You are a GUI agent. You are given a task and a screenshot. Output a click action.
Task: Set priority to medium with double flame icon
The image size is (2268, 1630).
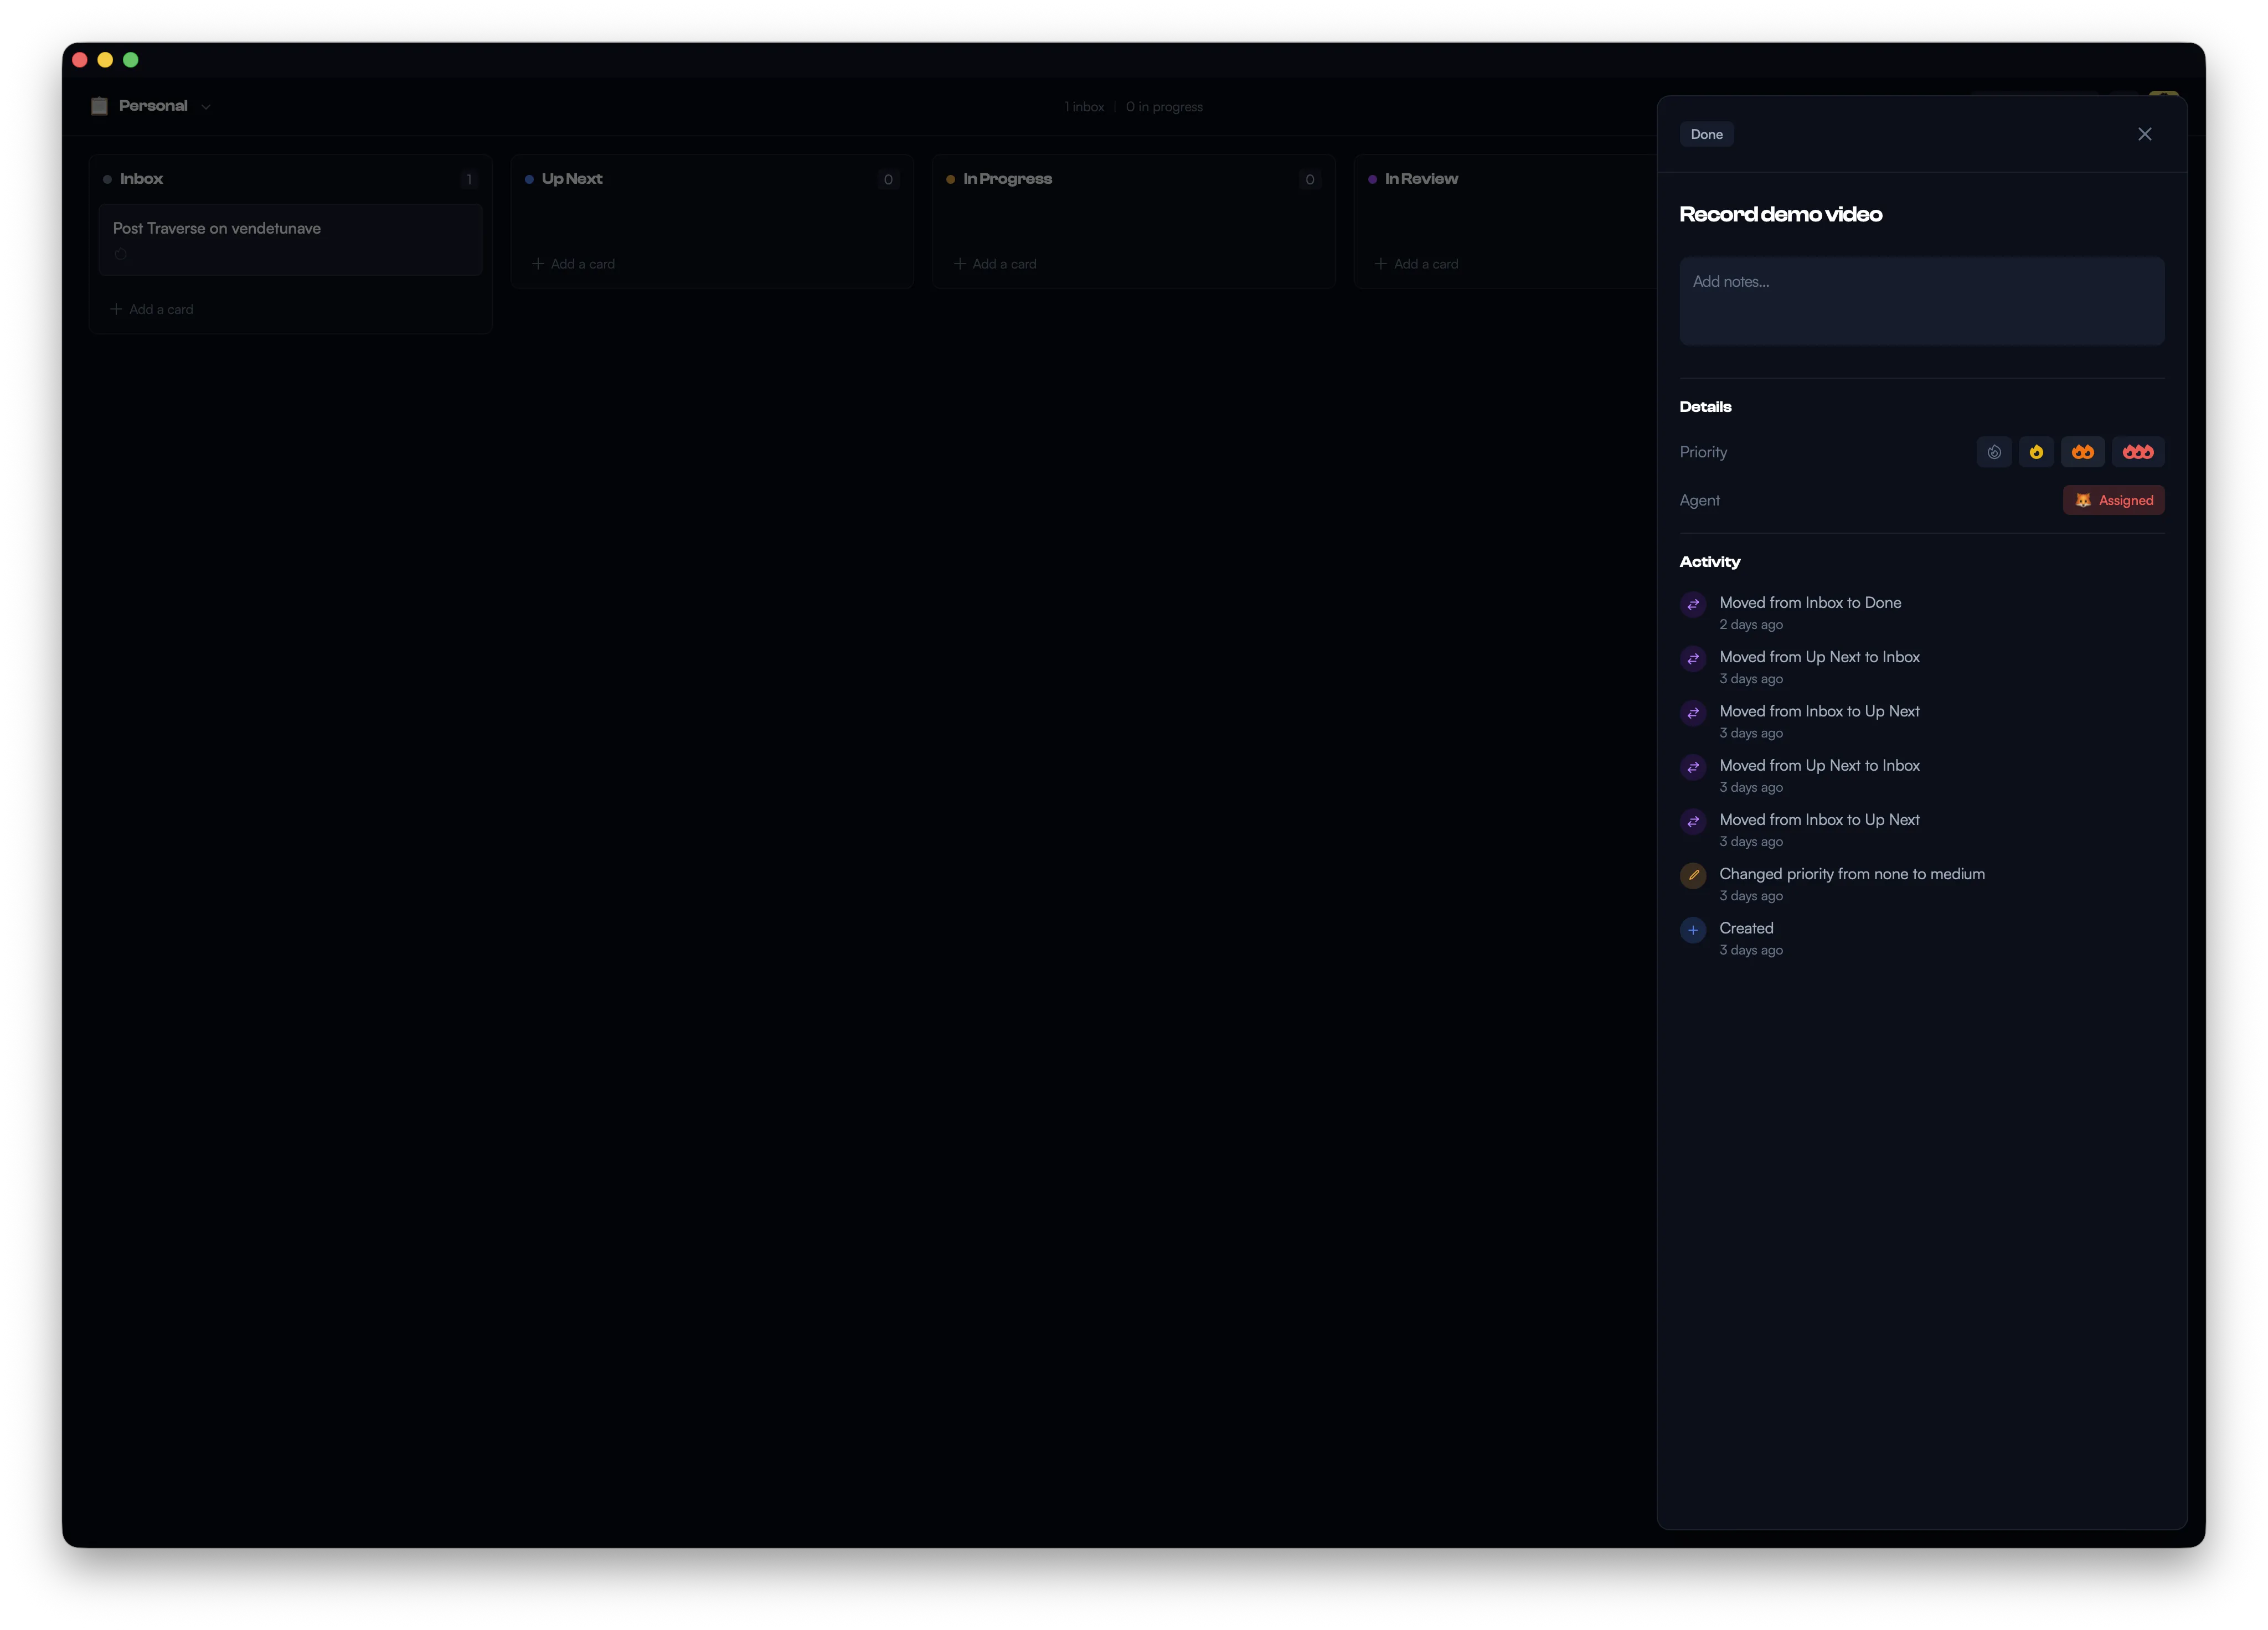pos(2083,452)
